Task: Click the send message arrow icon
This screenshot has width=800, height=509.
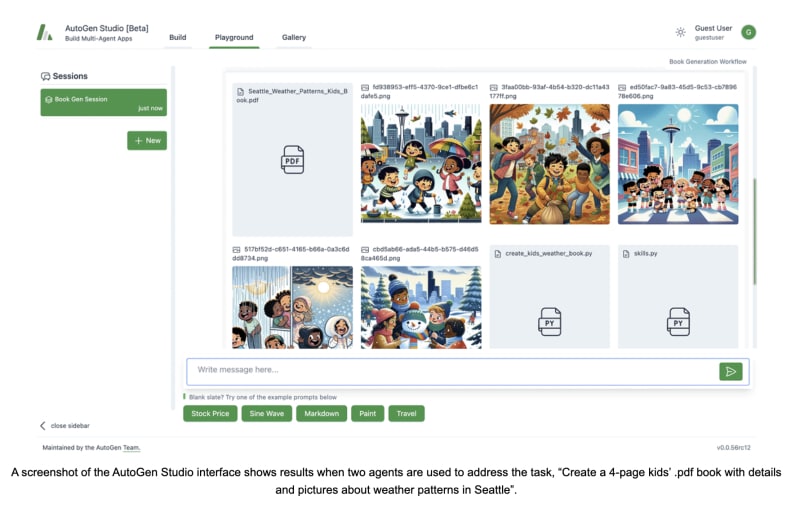Action: (x=731, y=371)
